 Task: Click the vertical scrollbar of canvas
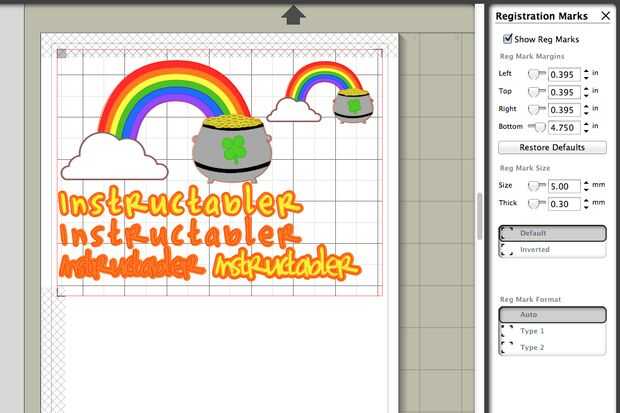[480, 216]
